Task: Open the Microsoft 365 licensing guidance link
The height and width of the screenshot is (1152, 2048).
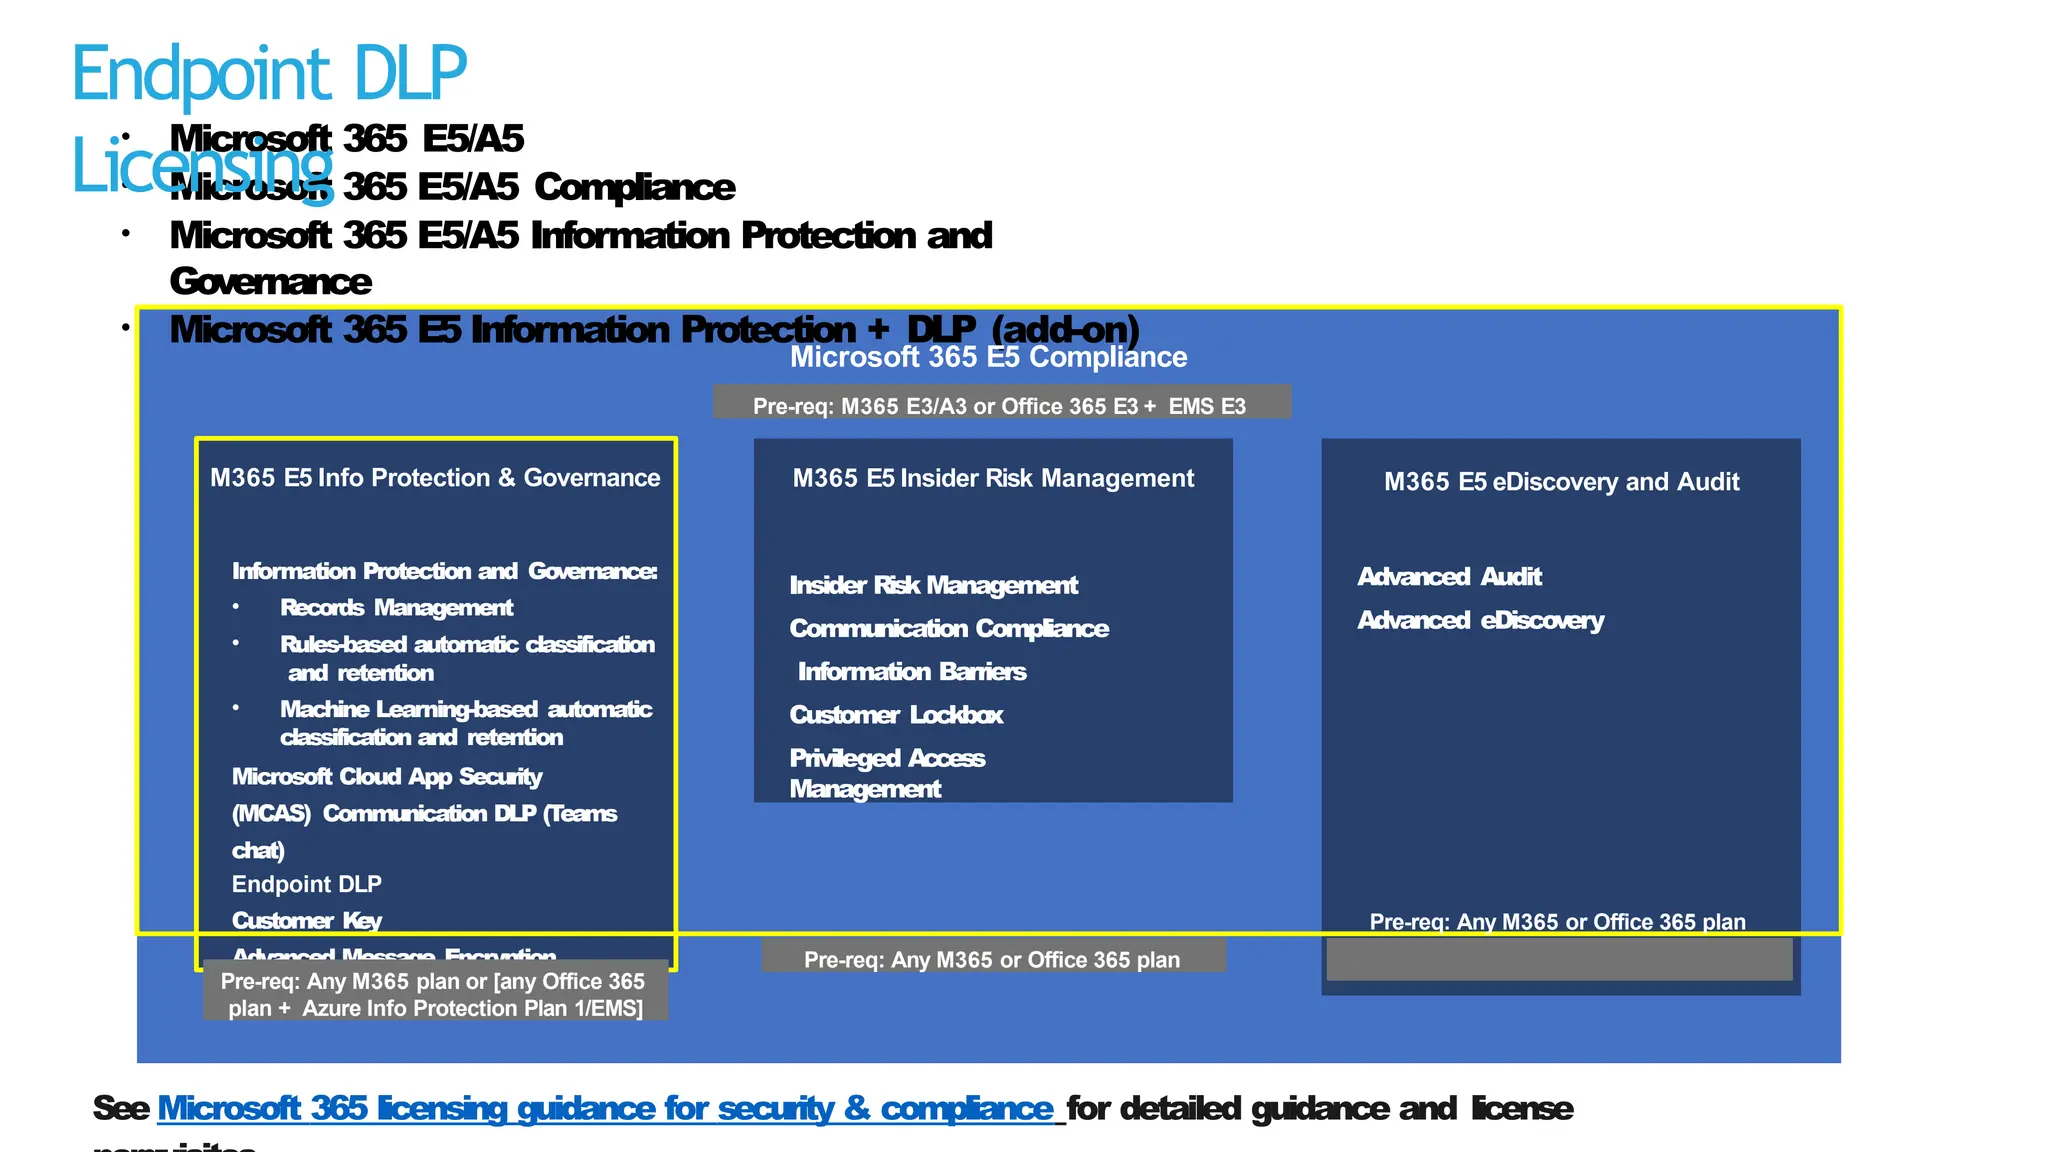Action: (x=605, y=1108)
